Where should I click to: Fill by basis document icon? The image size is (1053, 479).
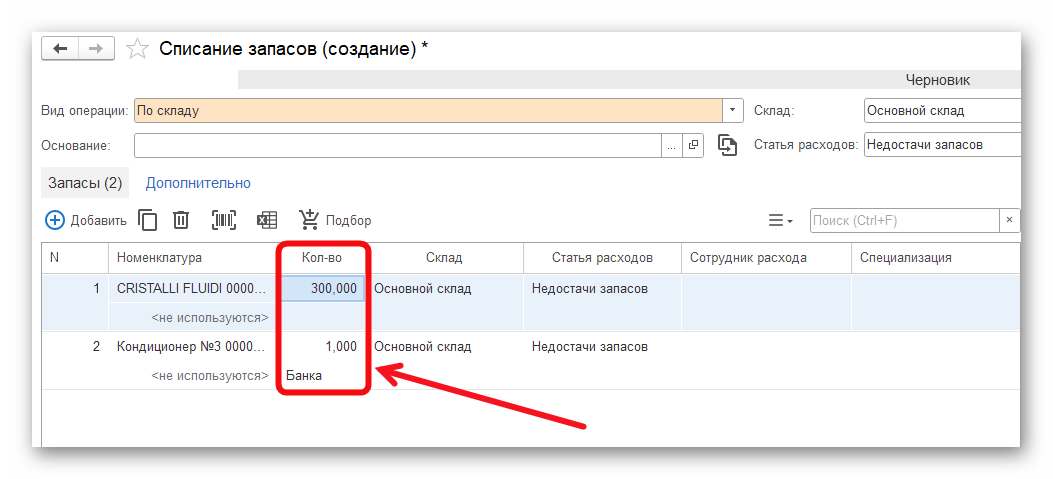[x=728, y=145]
